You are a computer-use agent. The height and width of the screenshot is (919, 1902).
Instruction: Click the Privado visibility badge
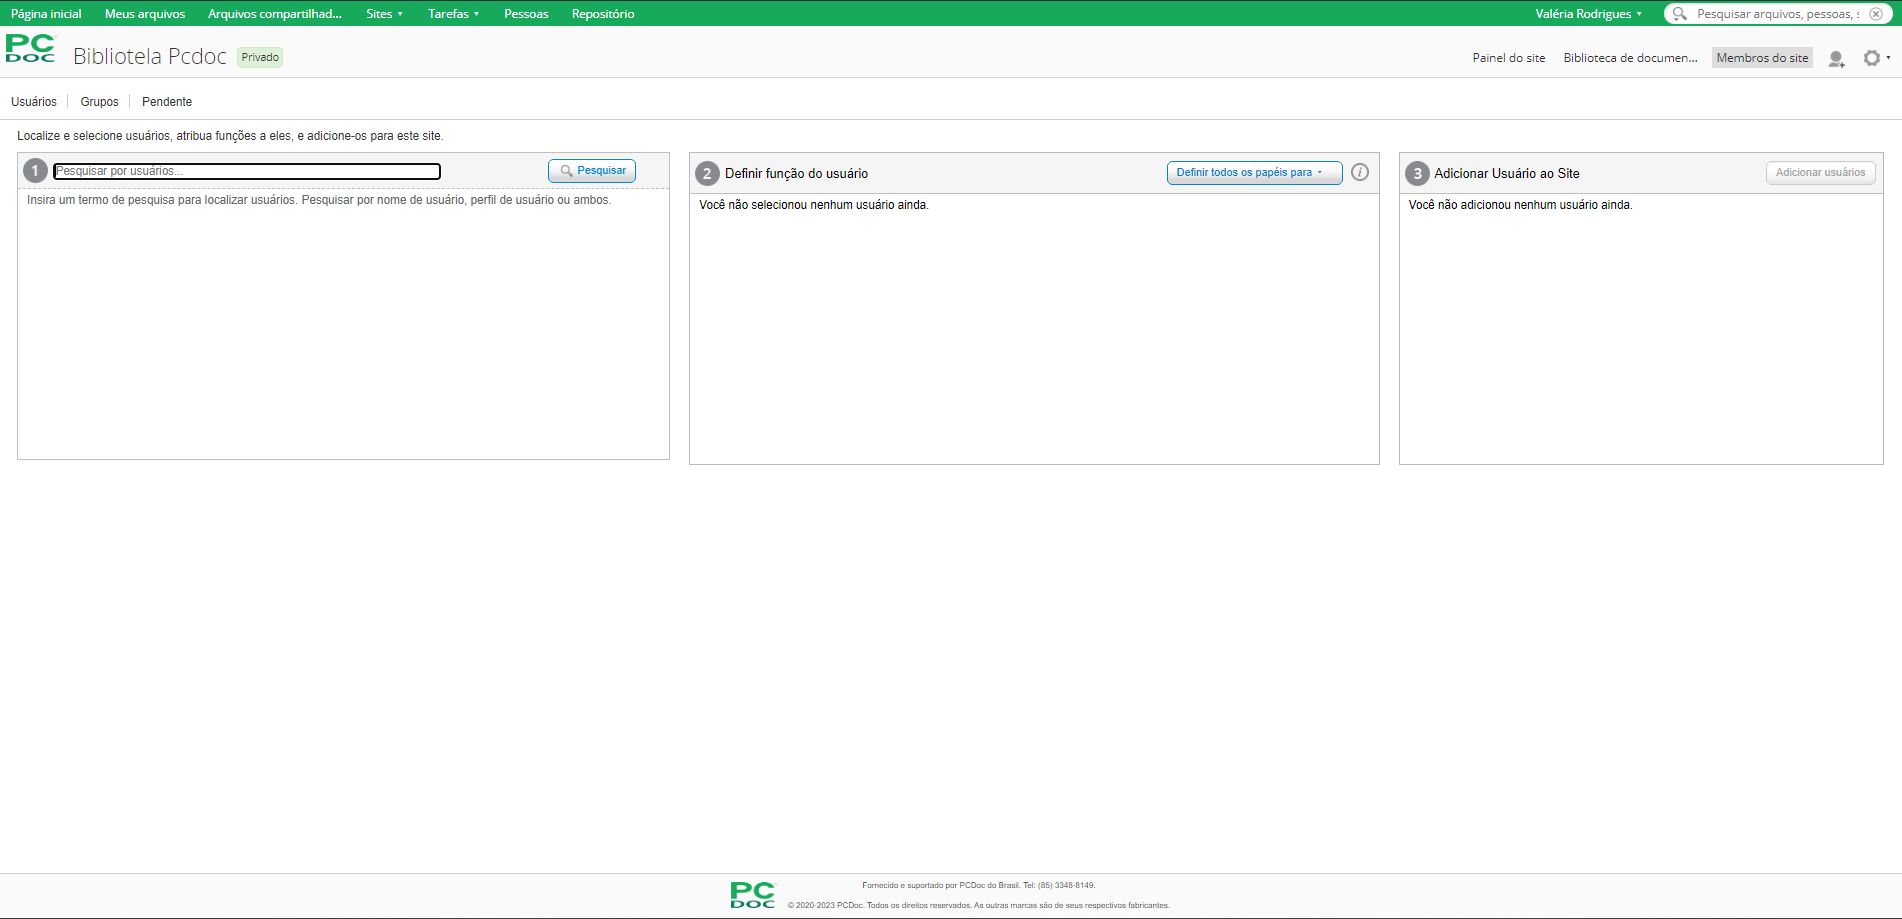(260, 57)
